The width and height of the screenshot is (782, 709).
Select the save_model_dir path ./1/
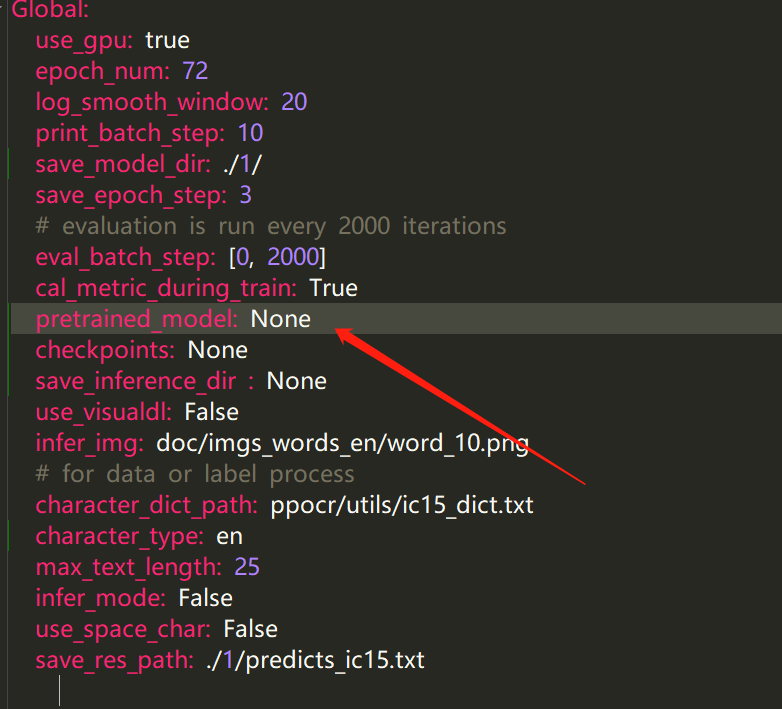click(242, 165)
